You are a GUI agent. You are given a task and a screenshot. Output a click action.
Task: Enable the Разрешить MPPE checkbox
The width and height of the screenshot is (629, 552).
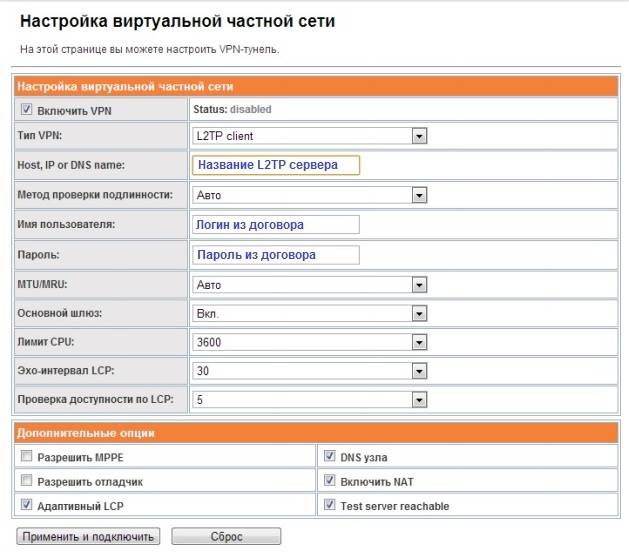coord(27,457)
